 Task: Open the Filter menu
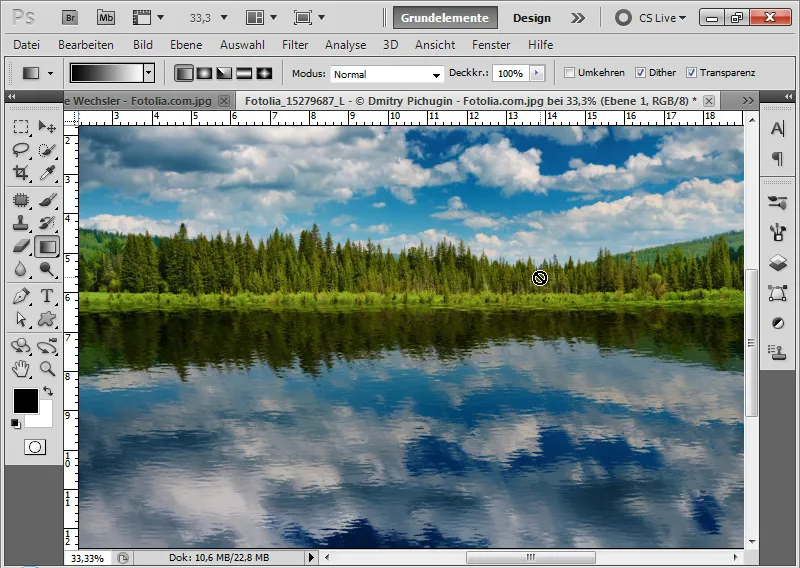[x=295, y=45]
